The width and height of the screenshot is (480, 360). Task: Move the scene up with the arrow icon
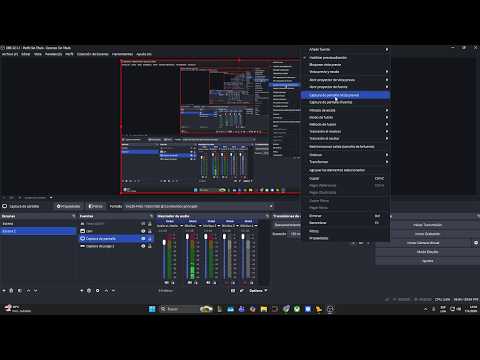pos(28,291)
